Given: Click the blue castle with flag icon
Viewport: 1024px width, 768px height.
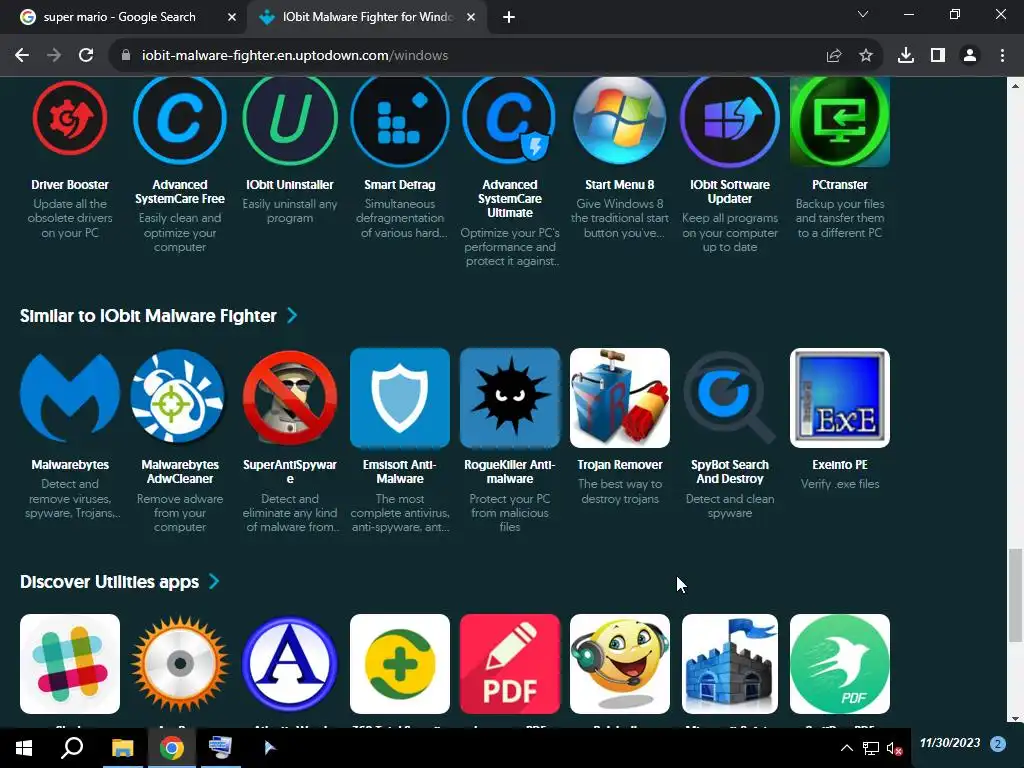Looking at the screenshot, I should [x=729, y=664].
